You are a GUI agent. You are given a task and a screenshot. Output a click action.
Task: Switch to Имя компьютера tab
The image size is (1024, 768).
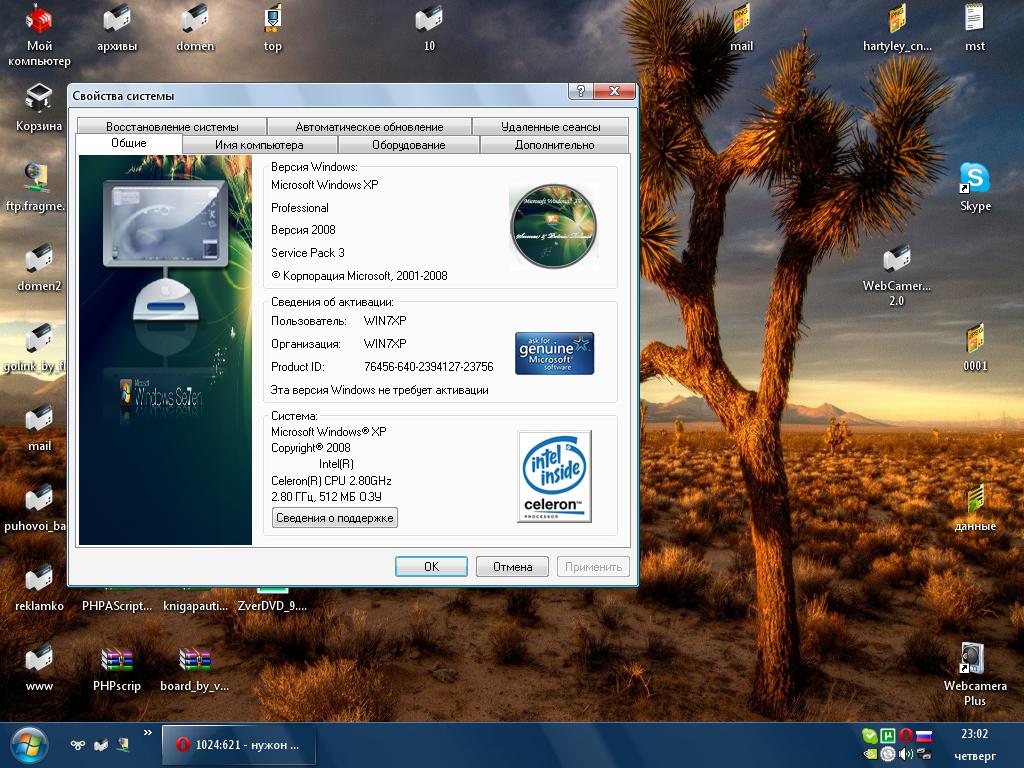pyautogui.click(x=259, y=145)
